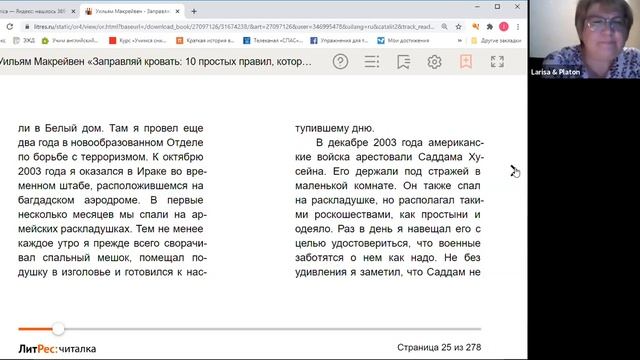Toggle fullscreen reading mode icon
The height and width of the screenshot is (360, 640).
click(x=497, y=62)
